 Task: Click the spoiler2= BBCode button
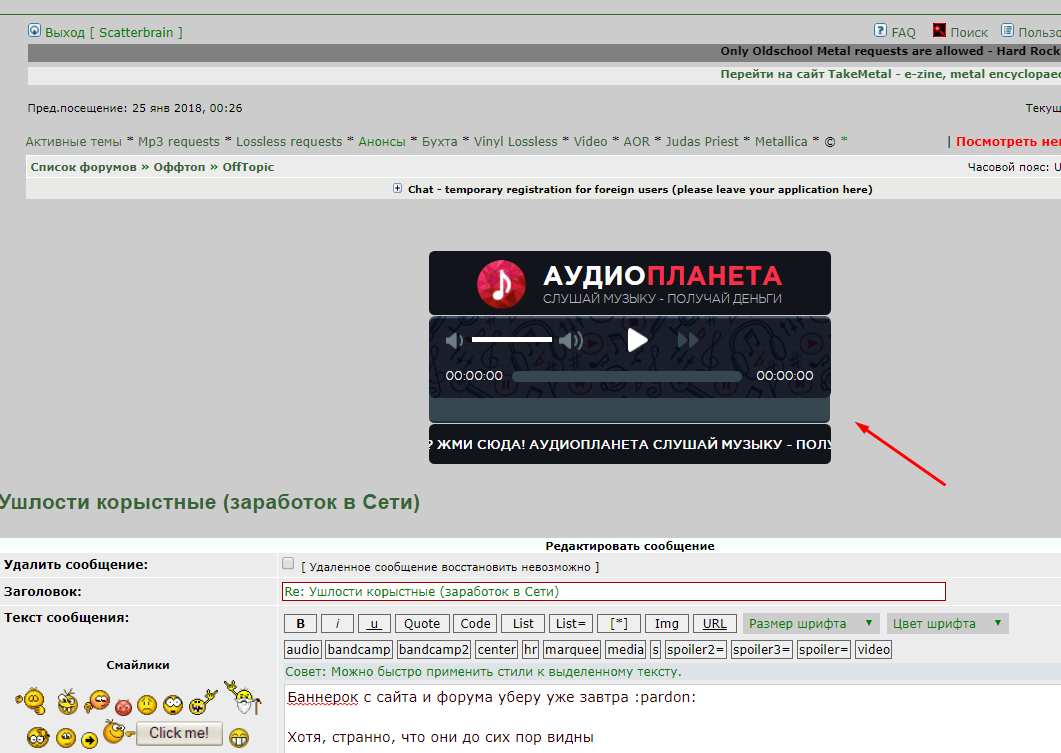point(695,649)
